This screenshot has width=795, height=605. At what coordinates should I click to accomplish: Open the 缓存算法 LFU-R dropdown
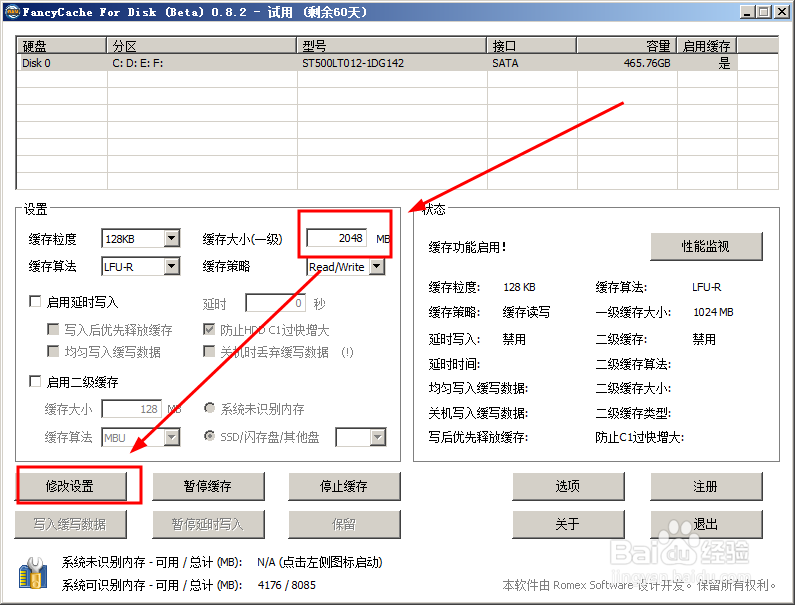coord(172,266)
